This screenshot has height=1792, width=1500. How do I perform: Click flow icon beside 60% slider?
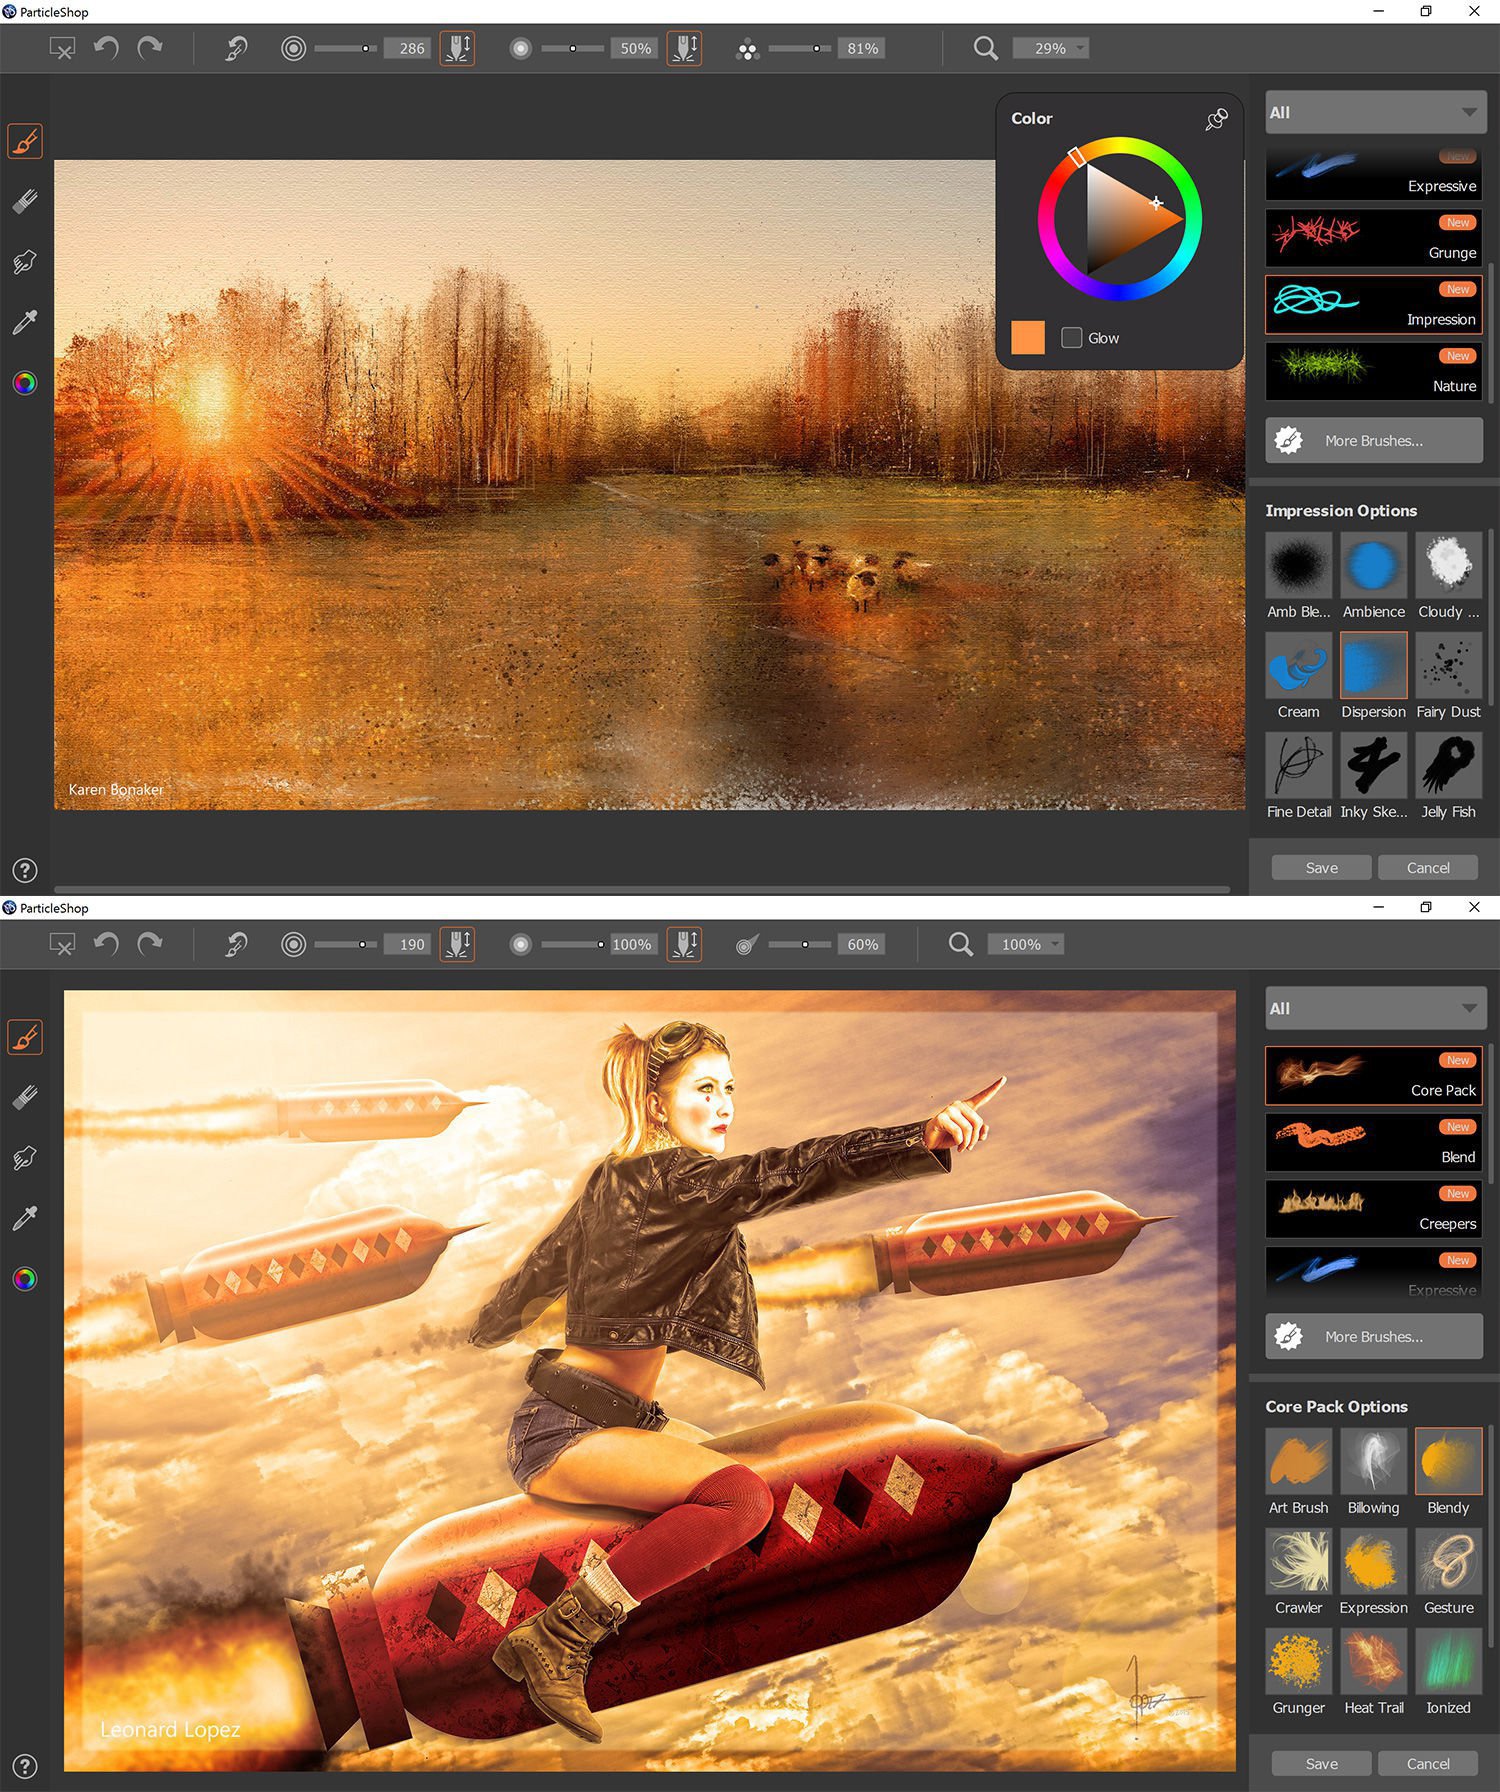[x=747, y=944]
